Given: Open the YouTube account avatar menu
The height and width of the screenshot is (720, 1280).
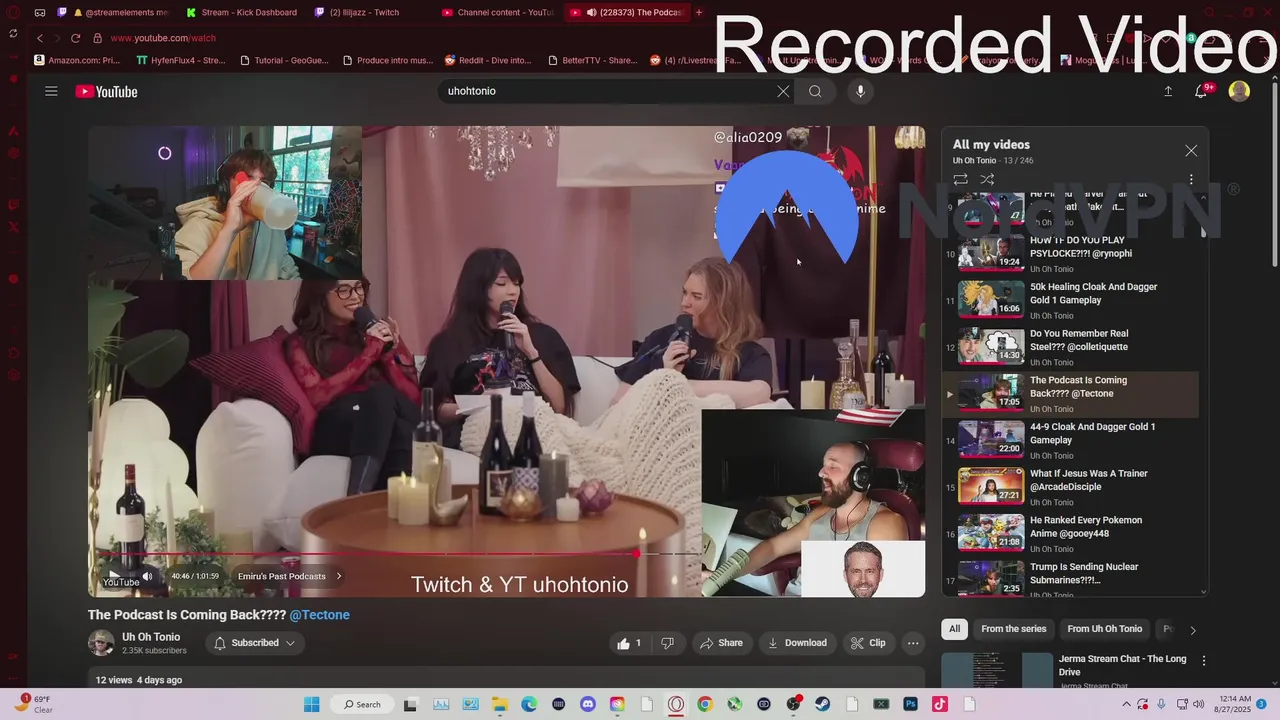Looking at the screenshot, I should click(1239, 91).
